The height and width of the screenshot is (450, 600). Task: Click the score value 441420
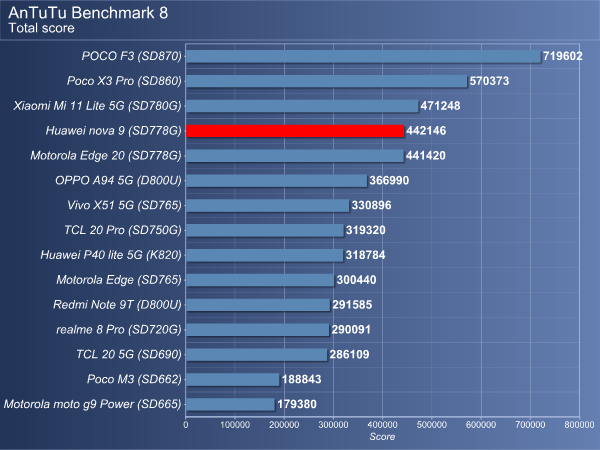coord(426,156)
